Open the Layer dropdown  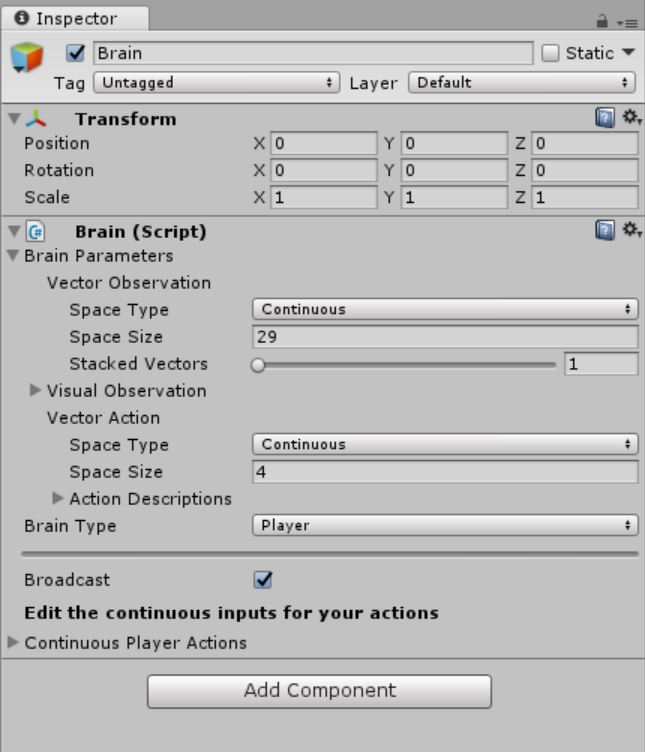click(522, 82)
